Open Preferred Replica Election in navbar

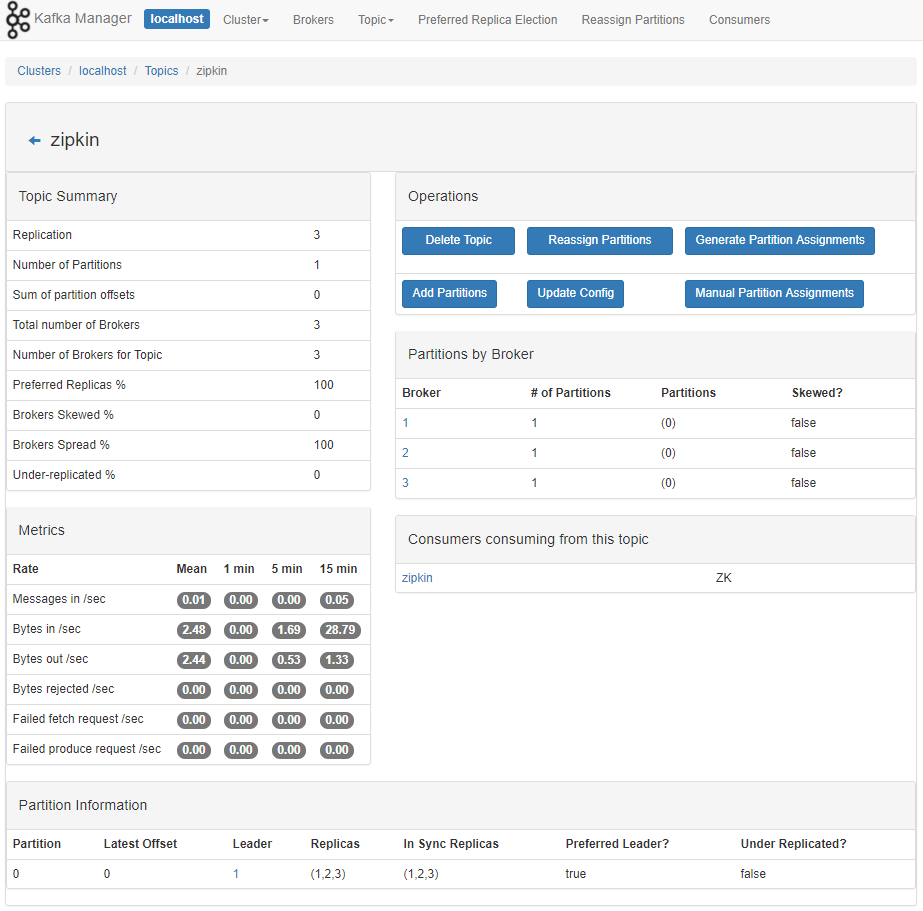(x=487, y=20)
